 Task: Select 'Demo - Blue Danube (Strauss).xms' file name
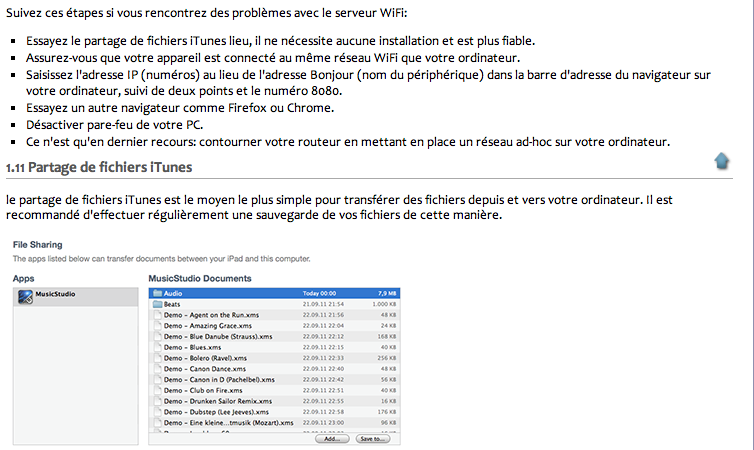coord(218,337)
